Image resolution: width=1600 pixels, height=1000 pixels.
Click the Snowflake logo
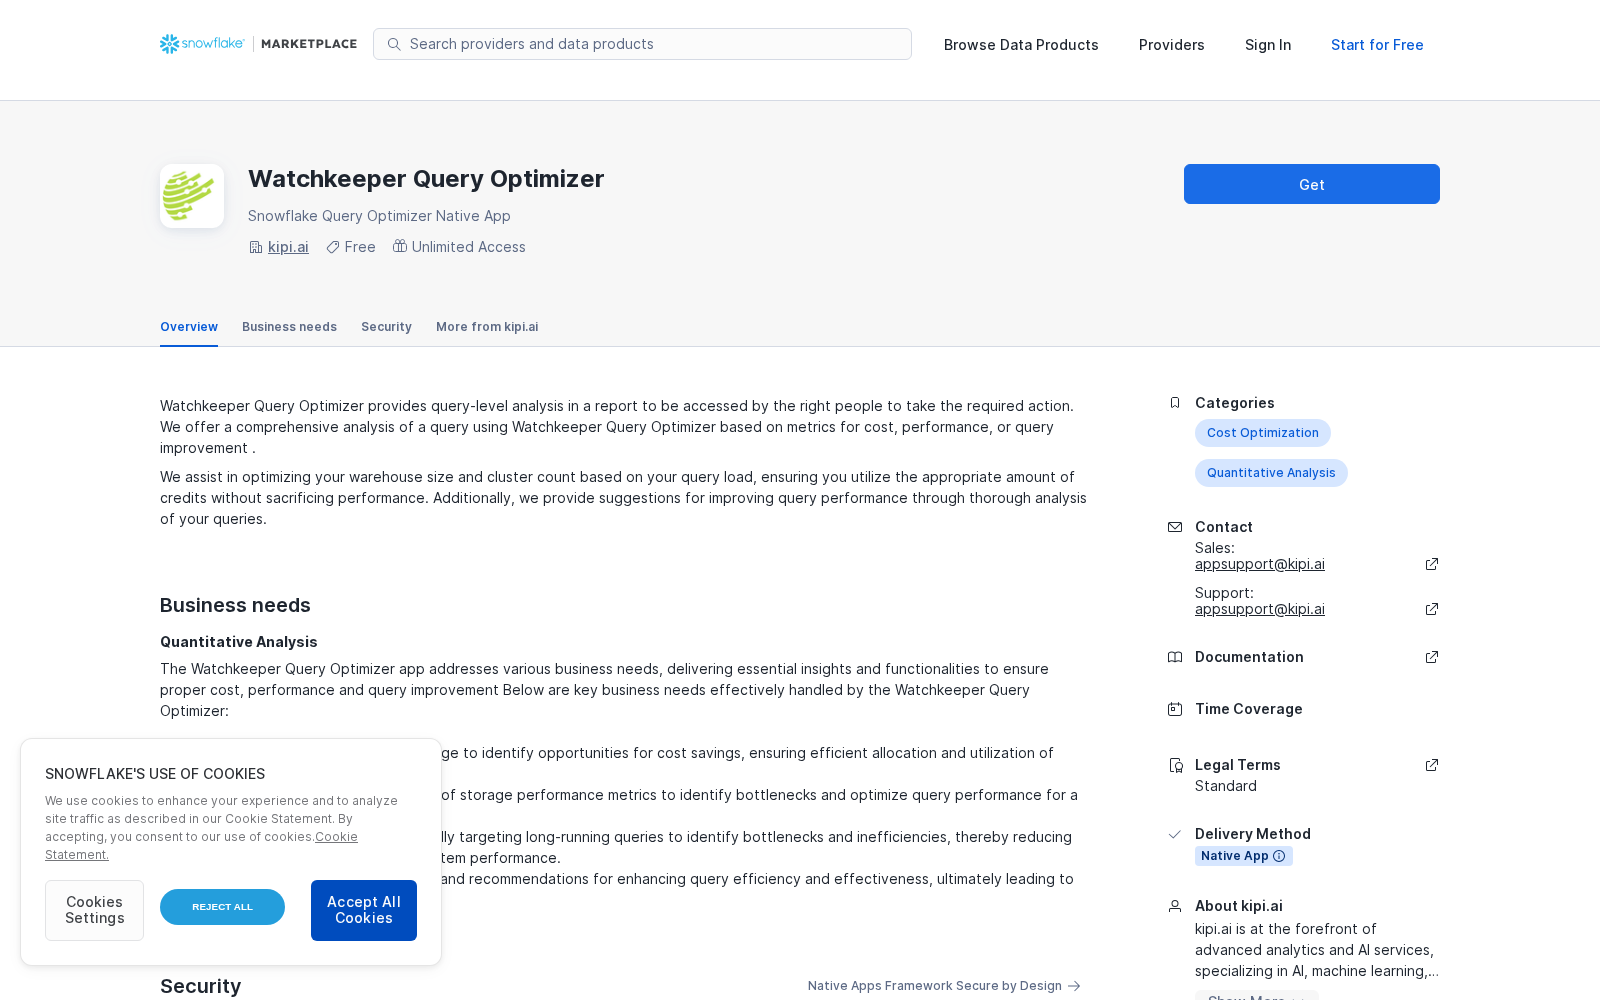point(202,44)
